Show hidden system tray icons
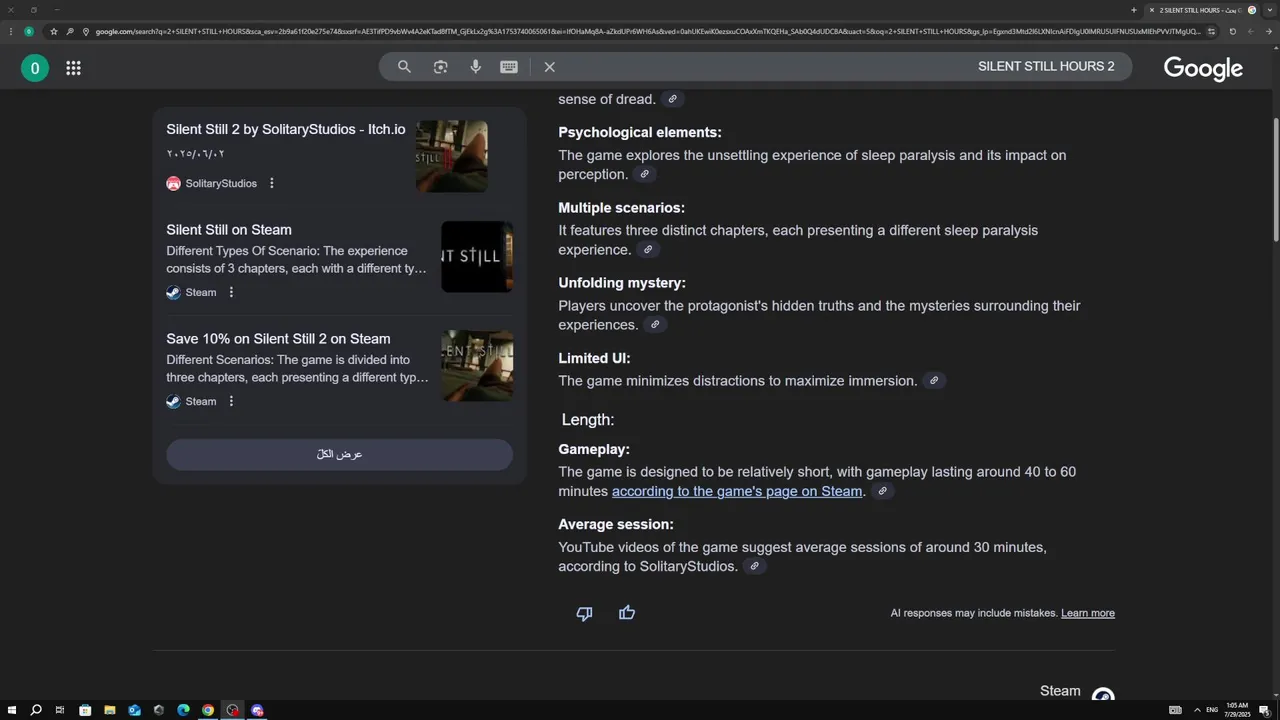This screenshot has height=720, width=1280. coord(1197,710)
